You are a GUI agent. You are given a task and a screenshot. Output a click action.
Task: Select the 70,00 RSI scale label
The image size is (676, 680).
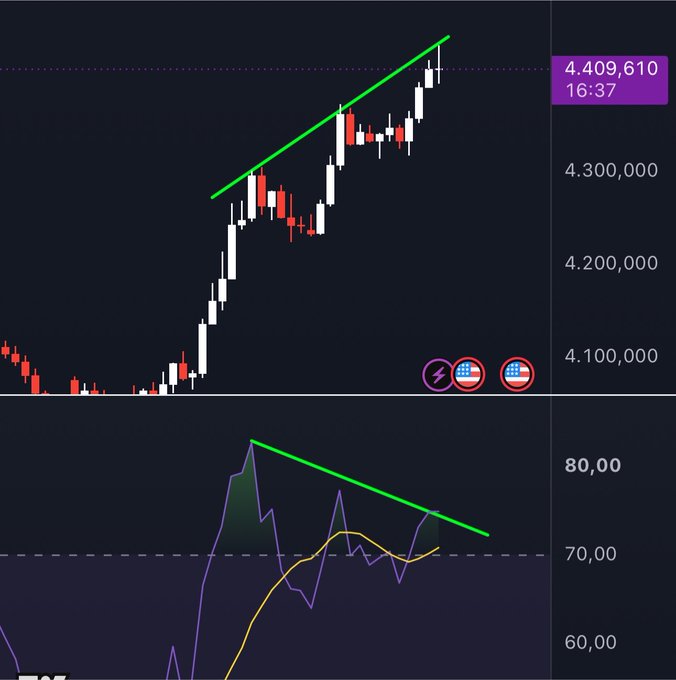[590, 554]
